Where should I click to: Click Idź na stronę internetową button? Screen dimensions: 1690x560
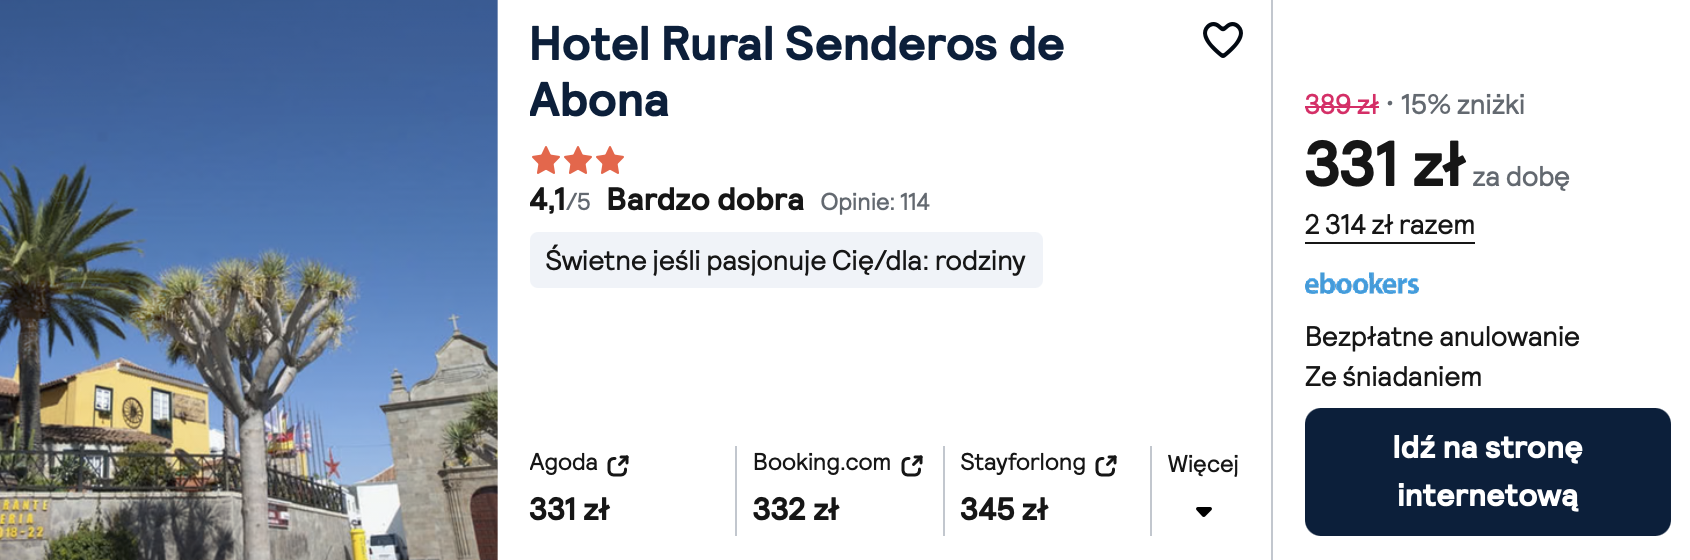(1487, 472)
